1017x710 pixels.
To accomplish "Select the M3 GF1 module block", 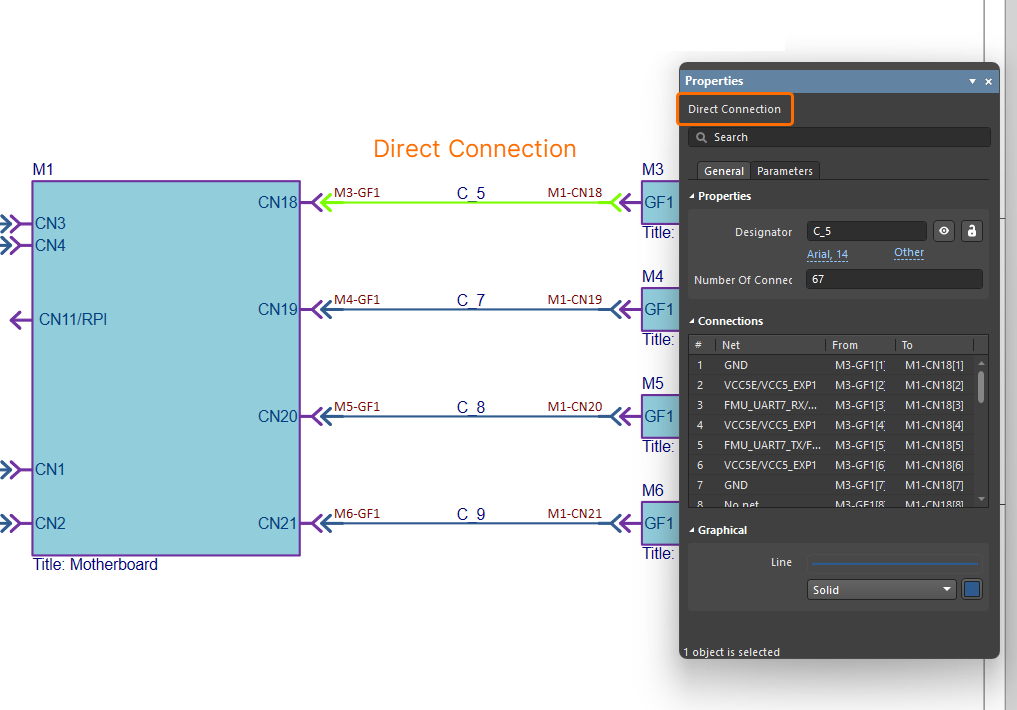I will (658, 203).
